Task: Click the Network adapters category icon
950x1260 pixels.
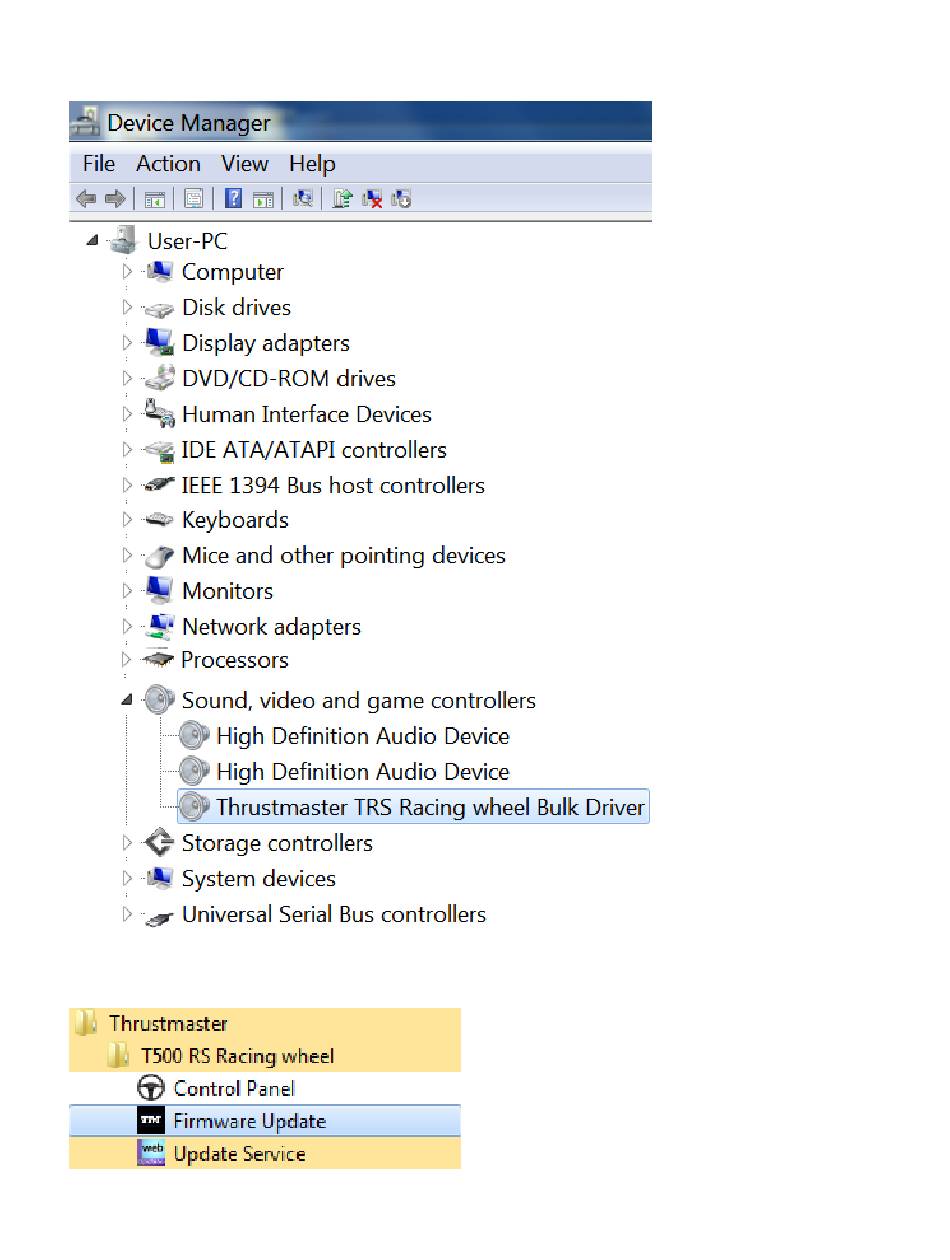Action: [159, 627]
